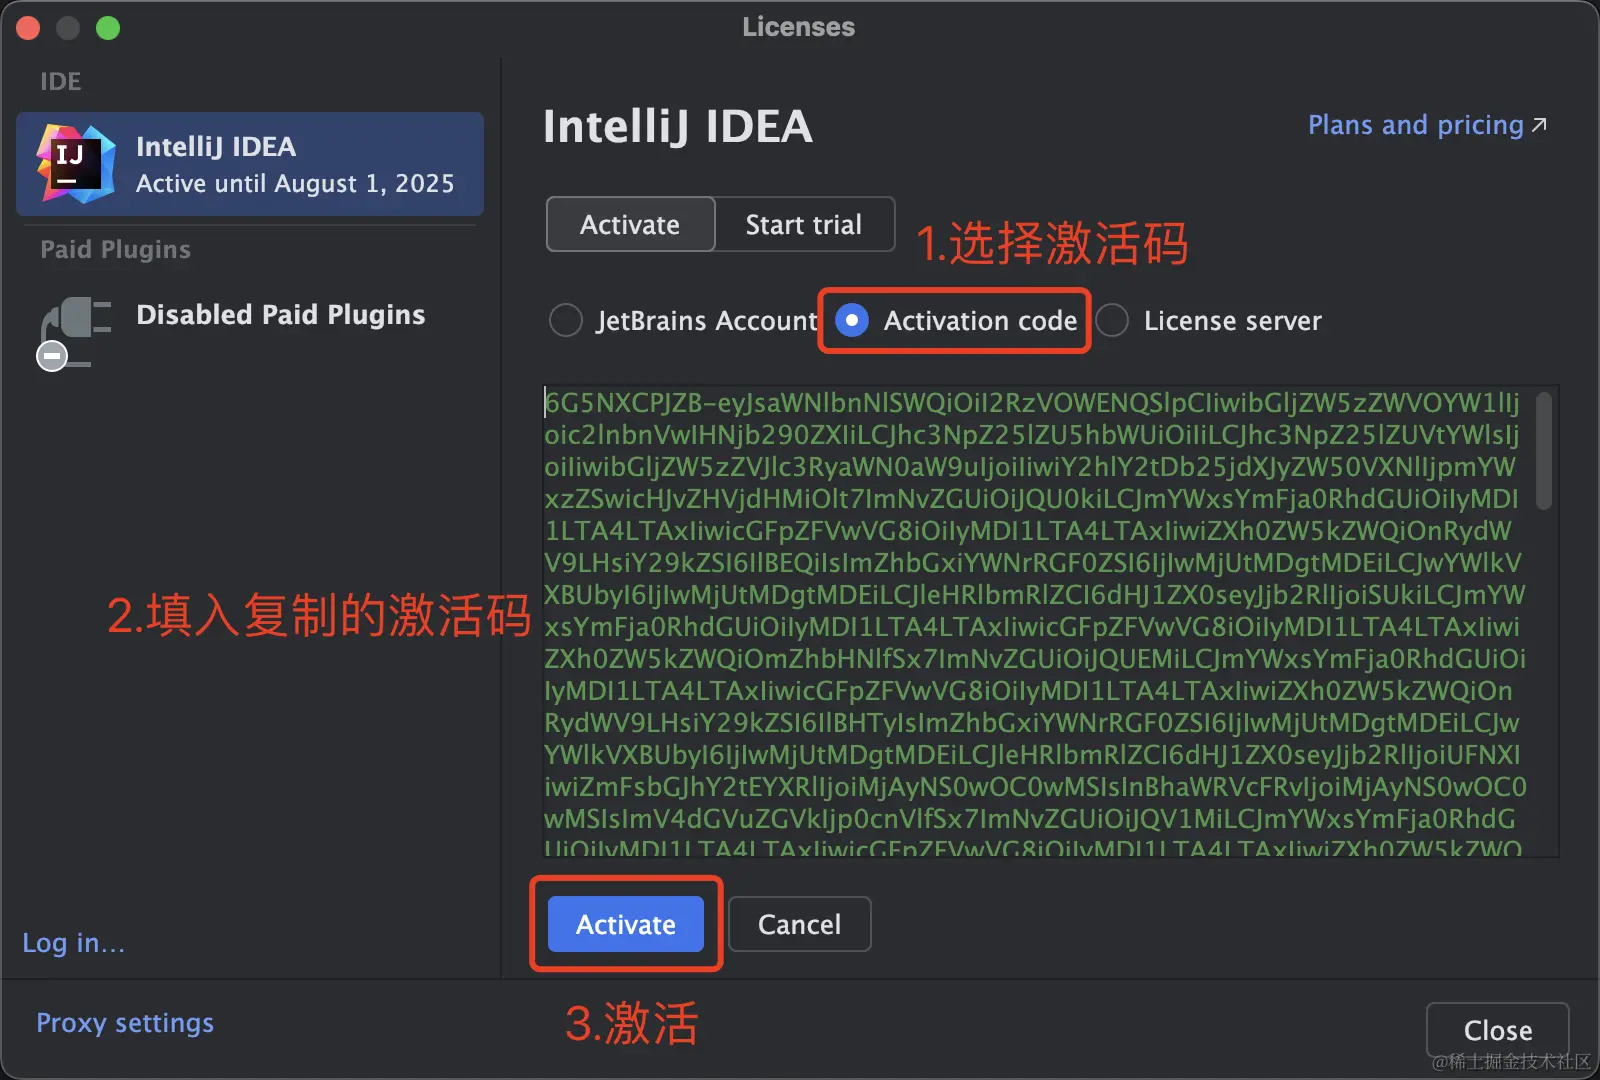Screen dimensions: 1600x1080
Task: Select the JetBrains Account radio button
Action: (x=566, y=320)
